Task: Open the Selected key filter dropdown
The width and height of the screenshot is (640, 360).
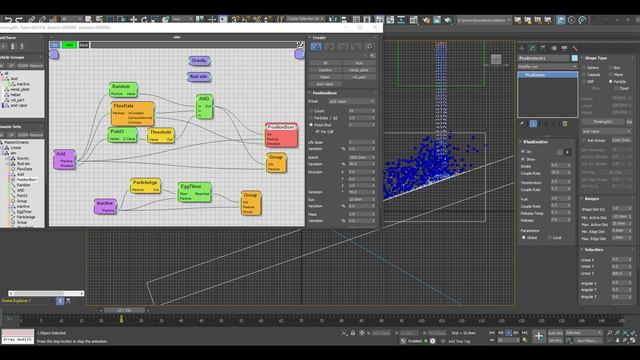Action: click(x=583, y=333)
